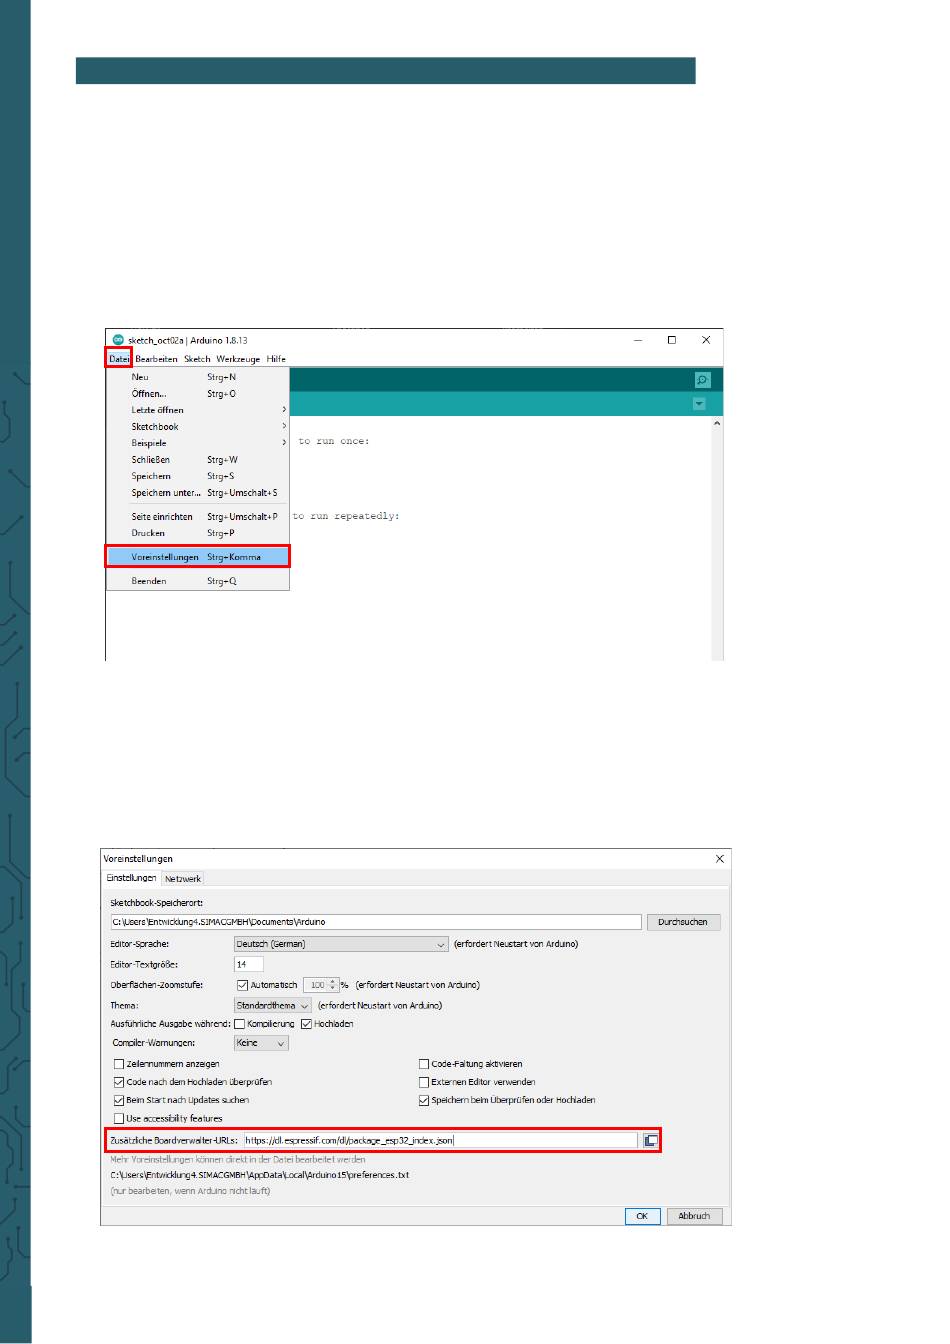Toggle the Automatisch zoom checkbox
The image size is (950, 1344).
click(x=242, y=985)
